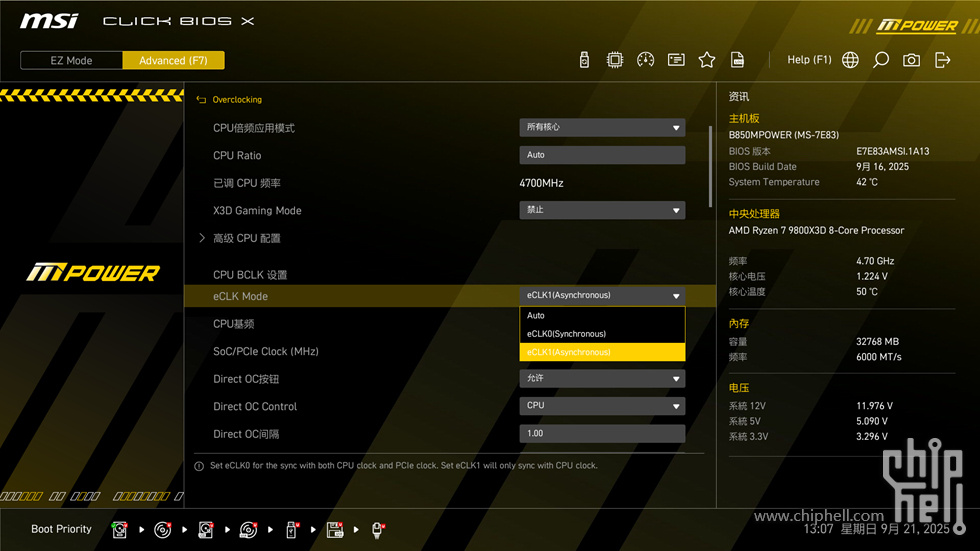Viewport: 980px width, 551px height.
Task: Open the X3D Gaming Mode dropdown
Action: (602, 210)
